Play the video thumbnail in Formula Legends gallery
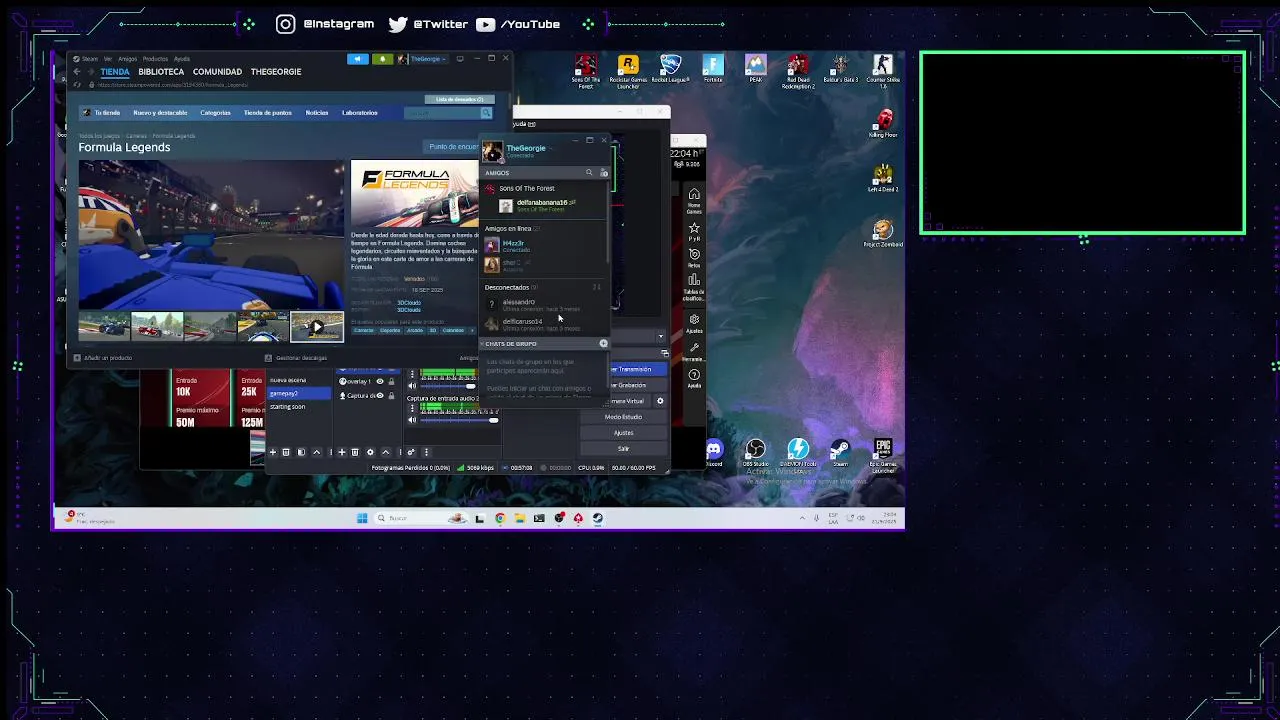This screenshot has height=720, width=1280. (317, 327)
